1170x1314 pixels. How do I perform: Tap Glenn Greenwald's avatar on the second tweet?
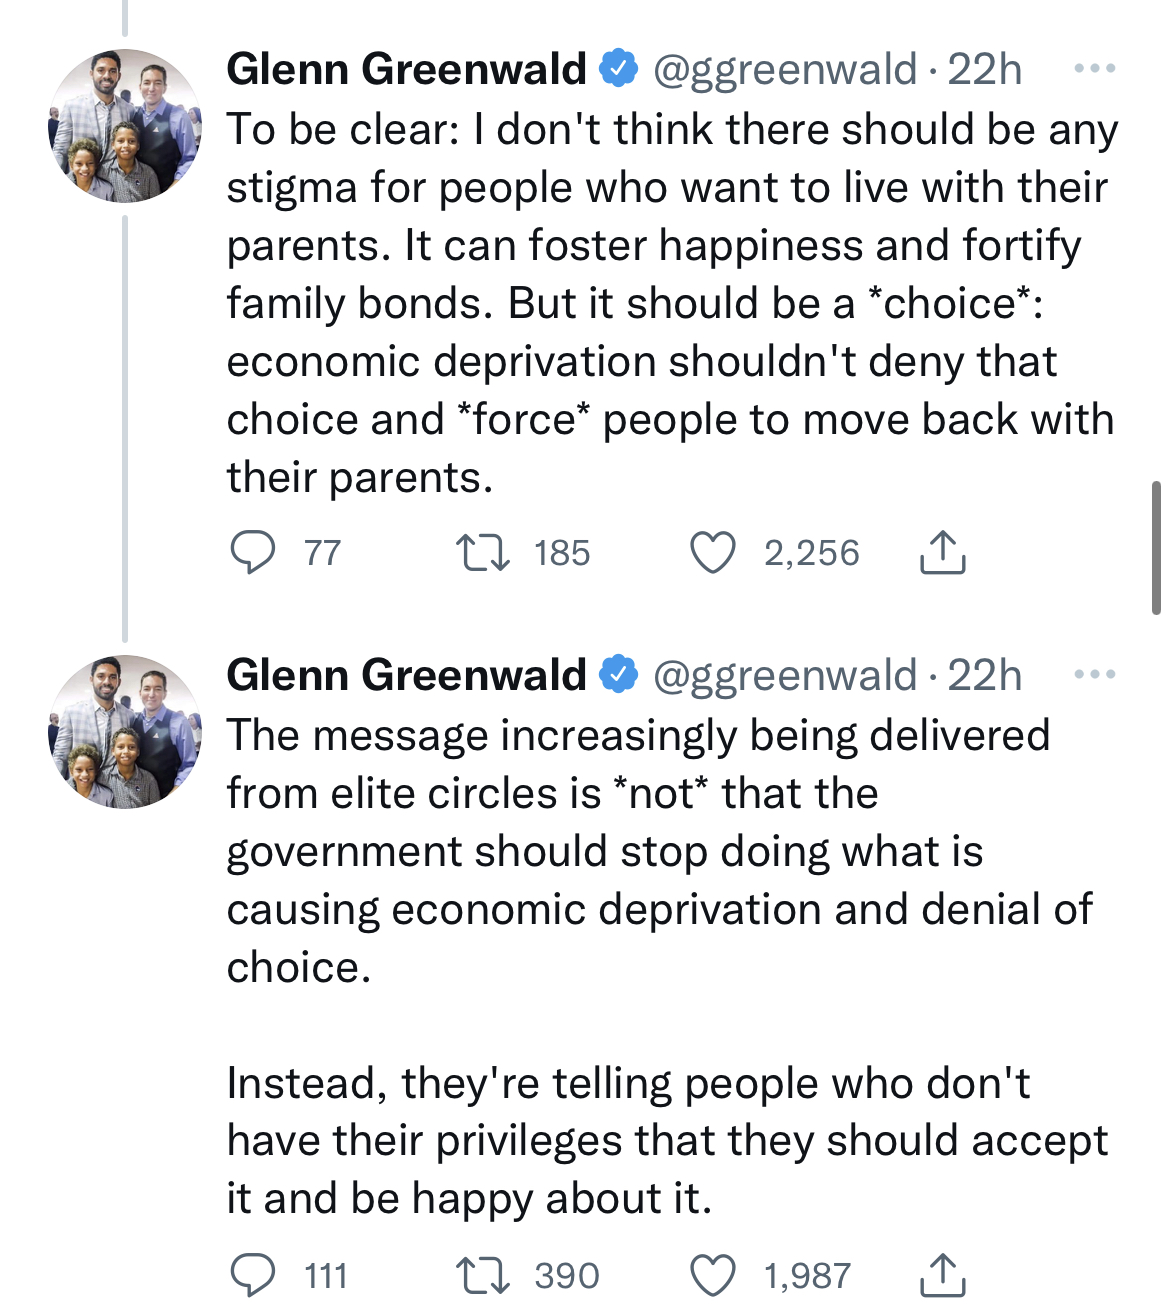coord(125,732)
